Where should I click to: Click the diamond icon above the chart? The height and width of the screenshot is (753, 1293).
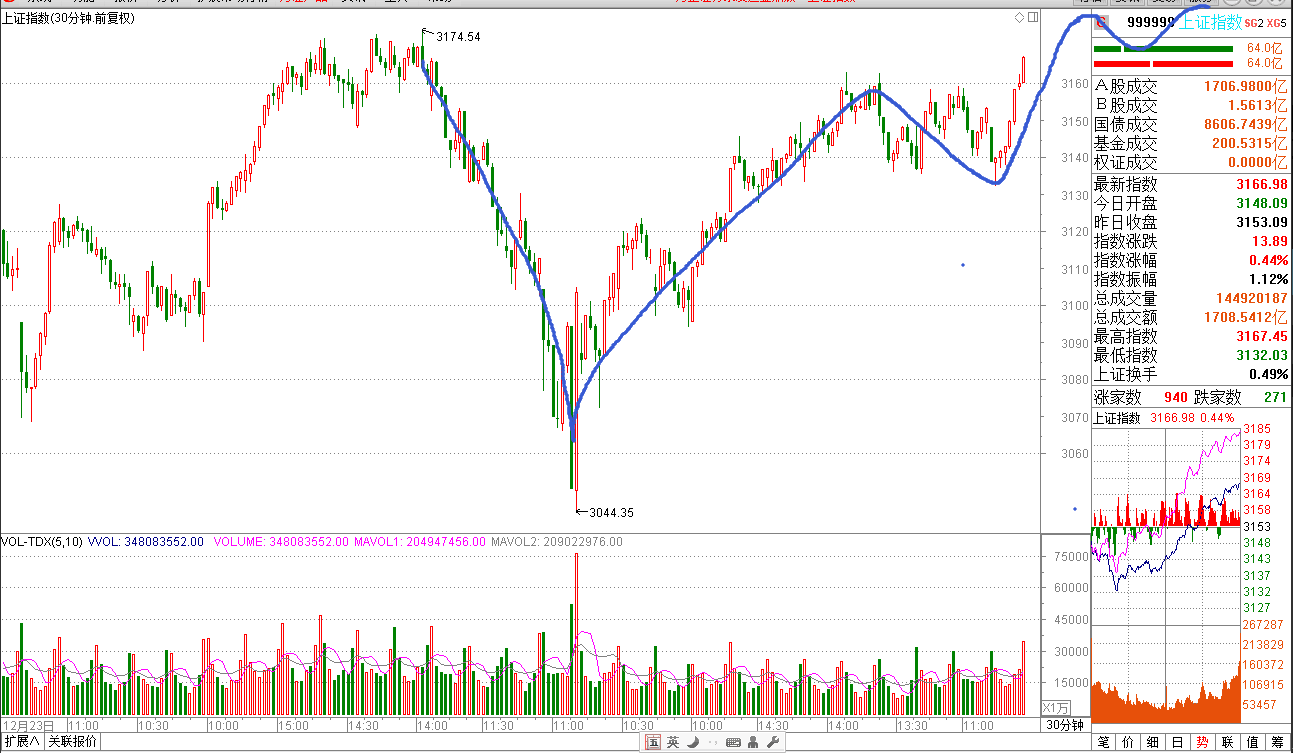coord(1019,18)
